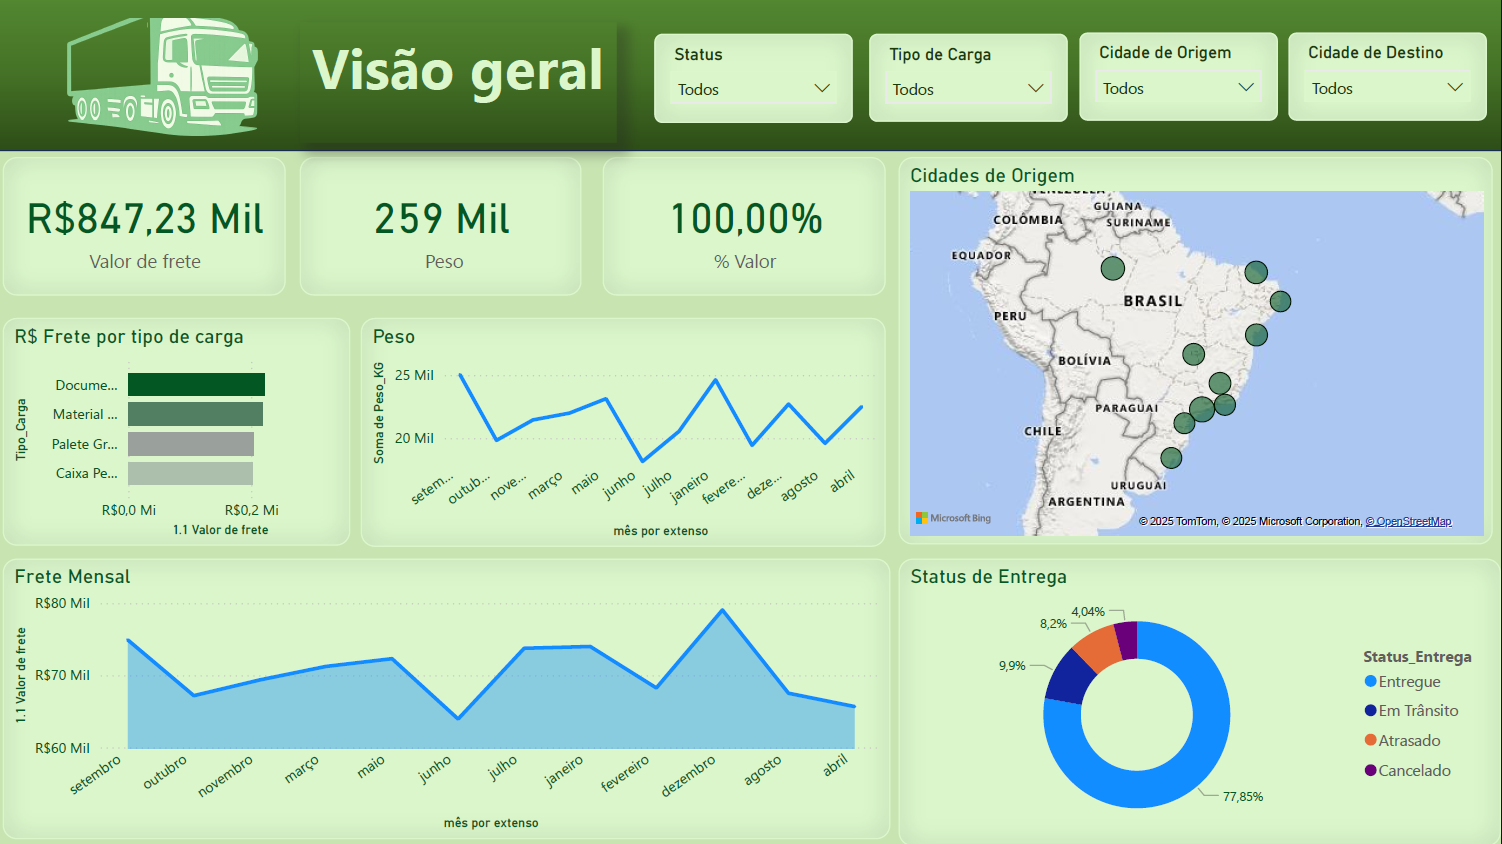Select the Entregue legend marker
1502x844 pixels.
[x=1368, y=681]
